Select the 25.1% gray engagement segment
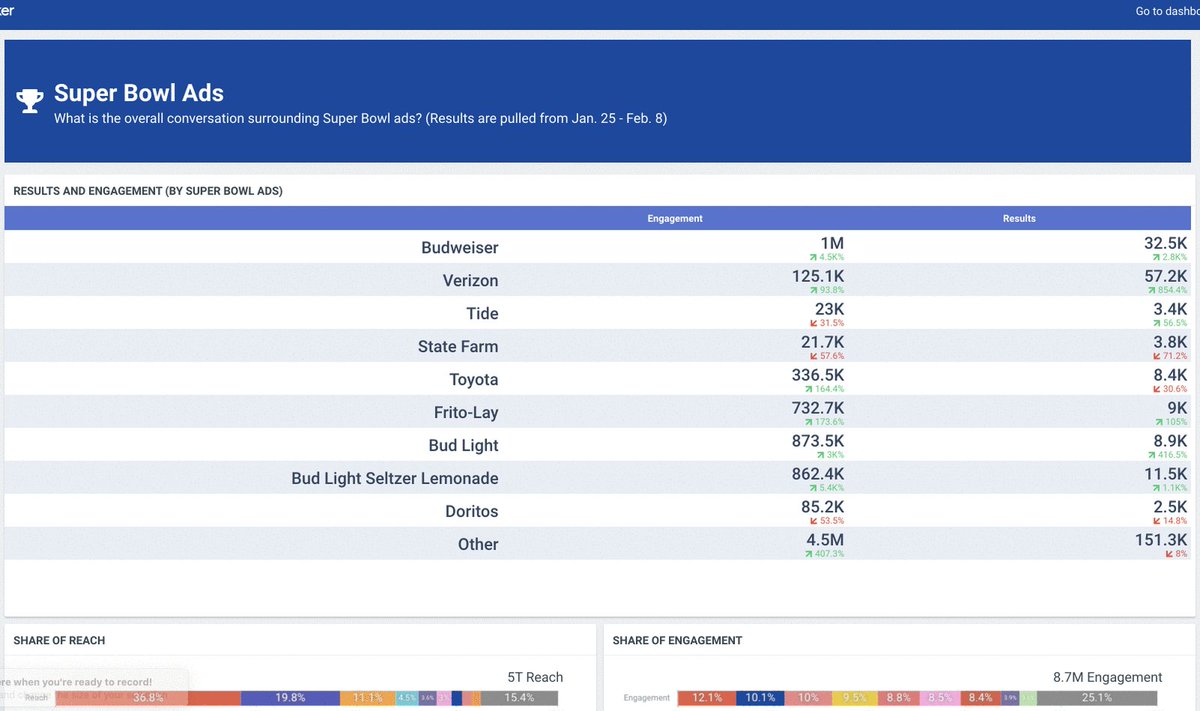Screen dimensions: 1200x711 [x=1097, y=698]
